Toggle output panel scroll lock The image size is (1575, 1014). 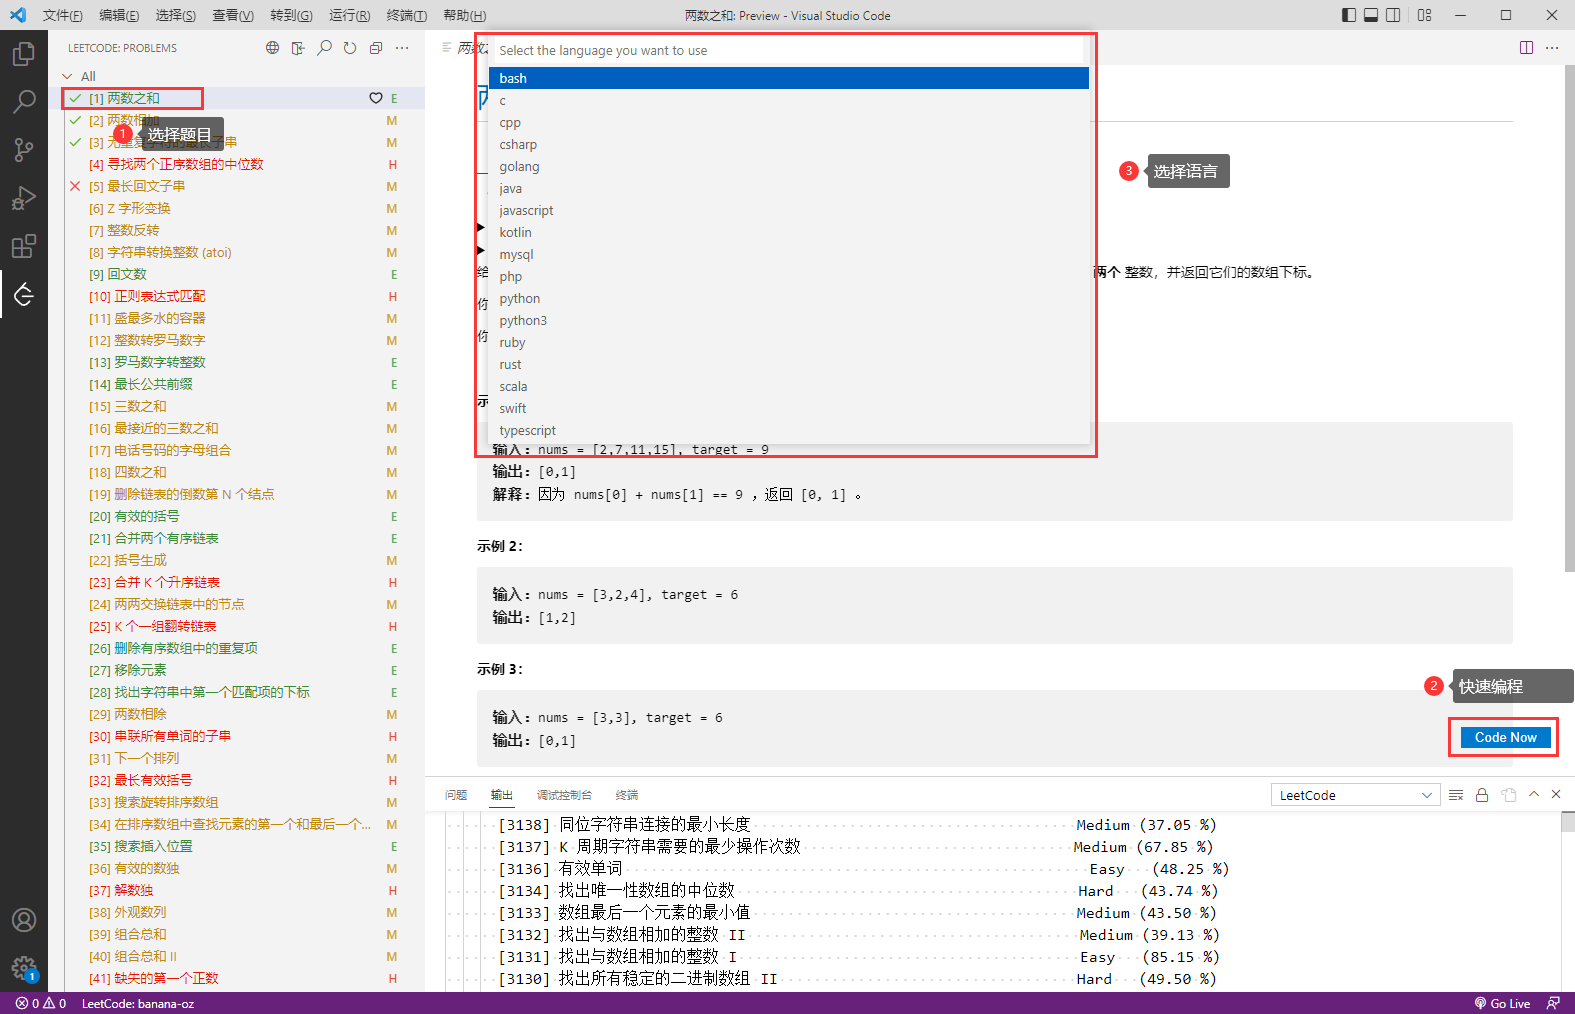coord(1482,795)
